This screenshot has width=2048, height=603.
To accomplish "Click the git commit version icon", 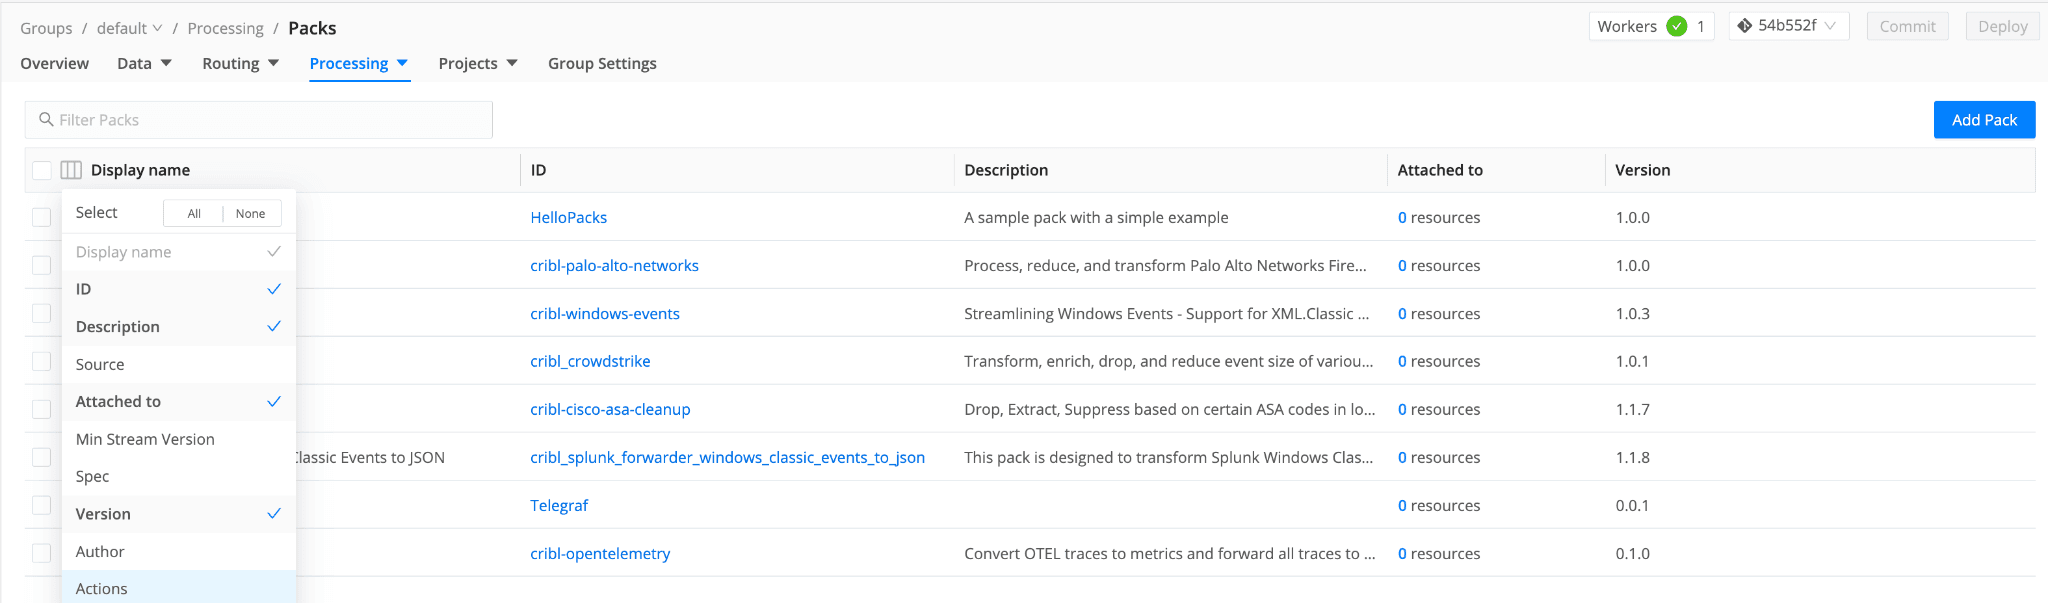I will (x=1744, y=26).
